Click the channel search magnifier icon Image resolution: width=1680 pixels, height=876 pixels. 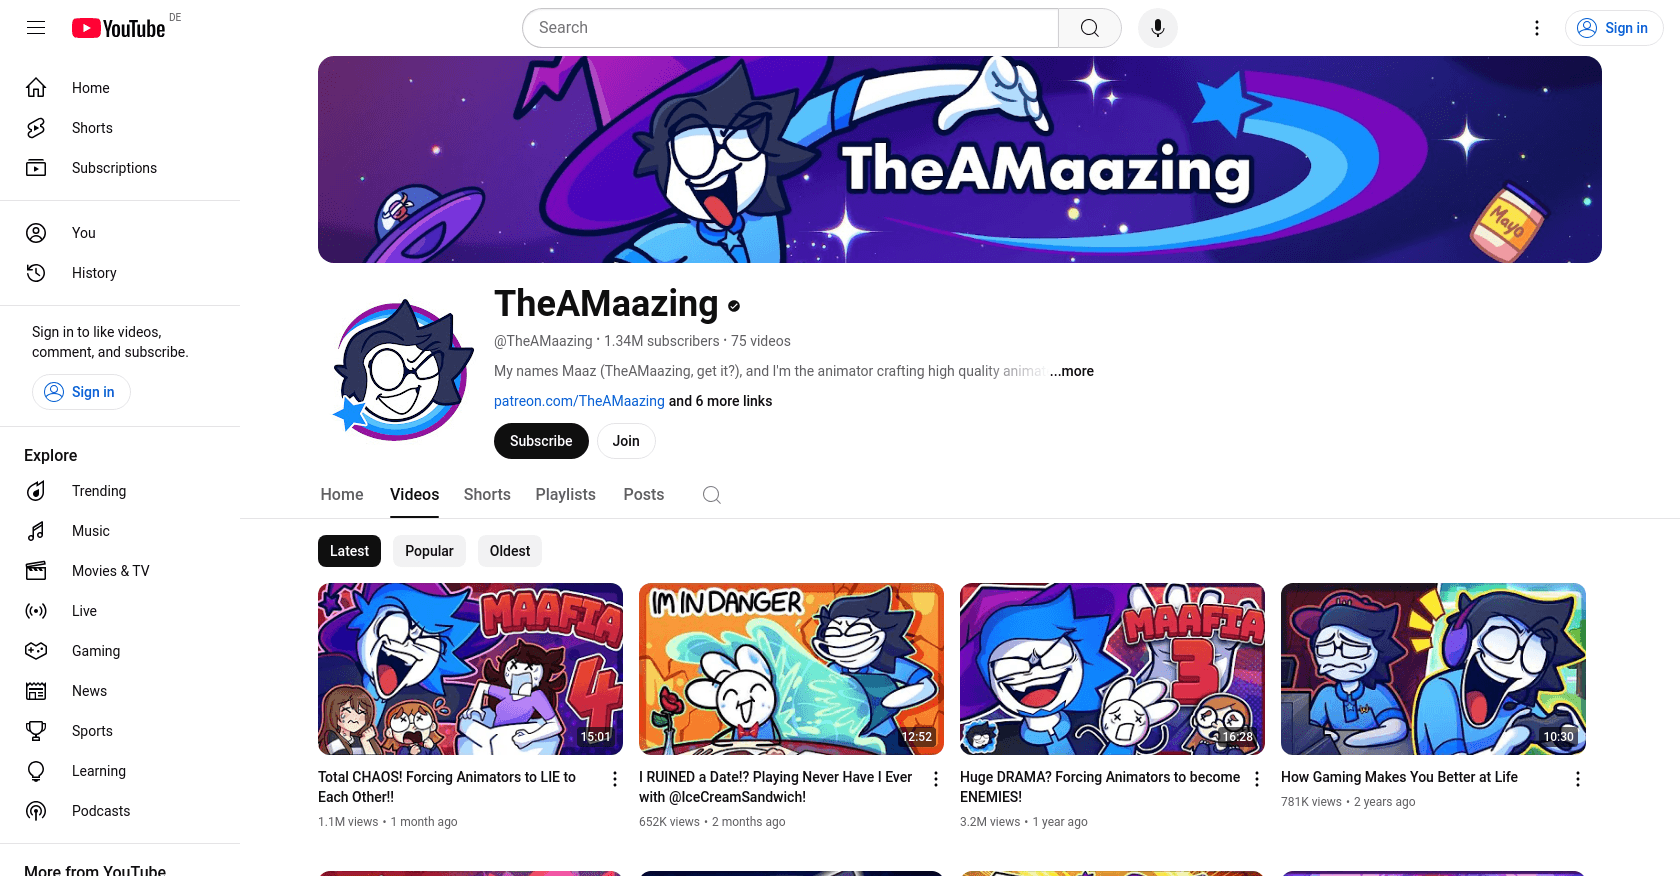click(712, 495)
